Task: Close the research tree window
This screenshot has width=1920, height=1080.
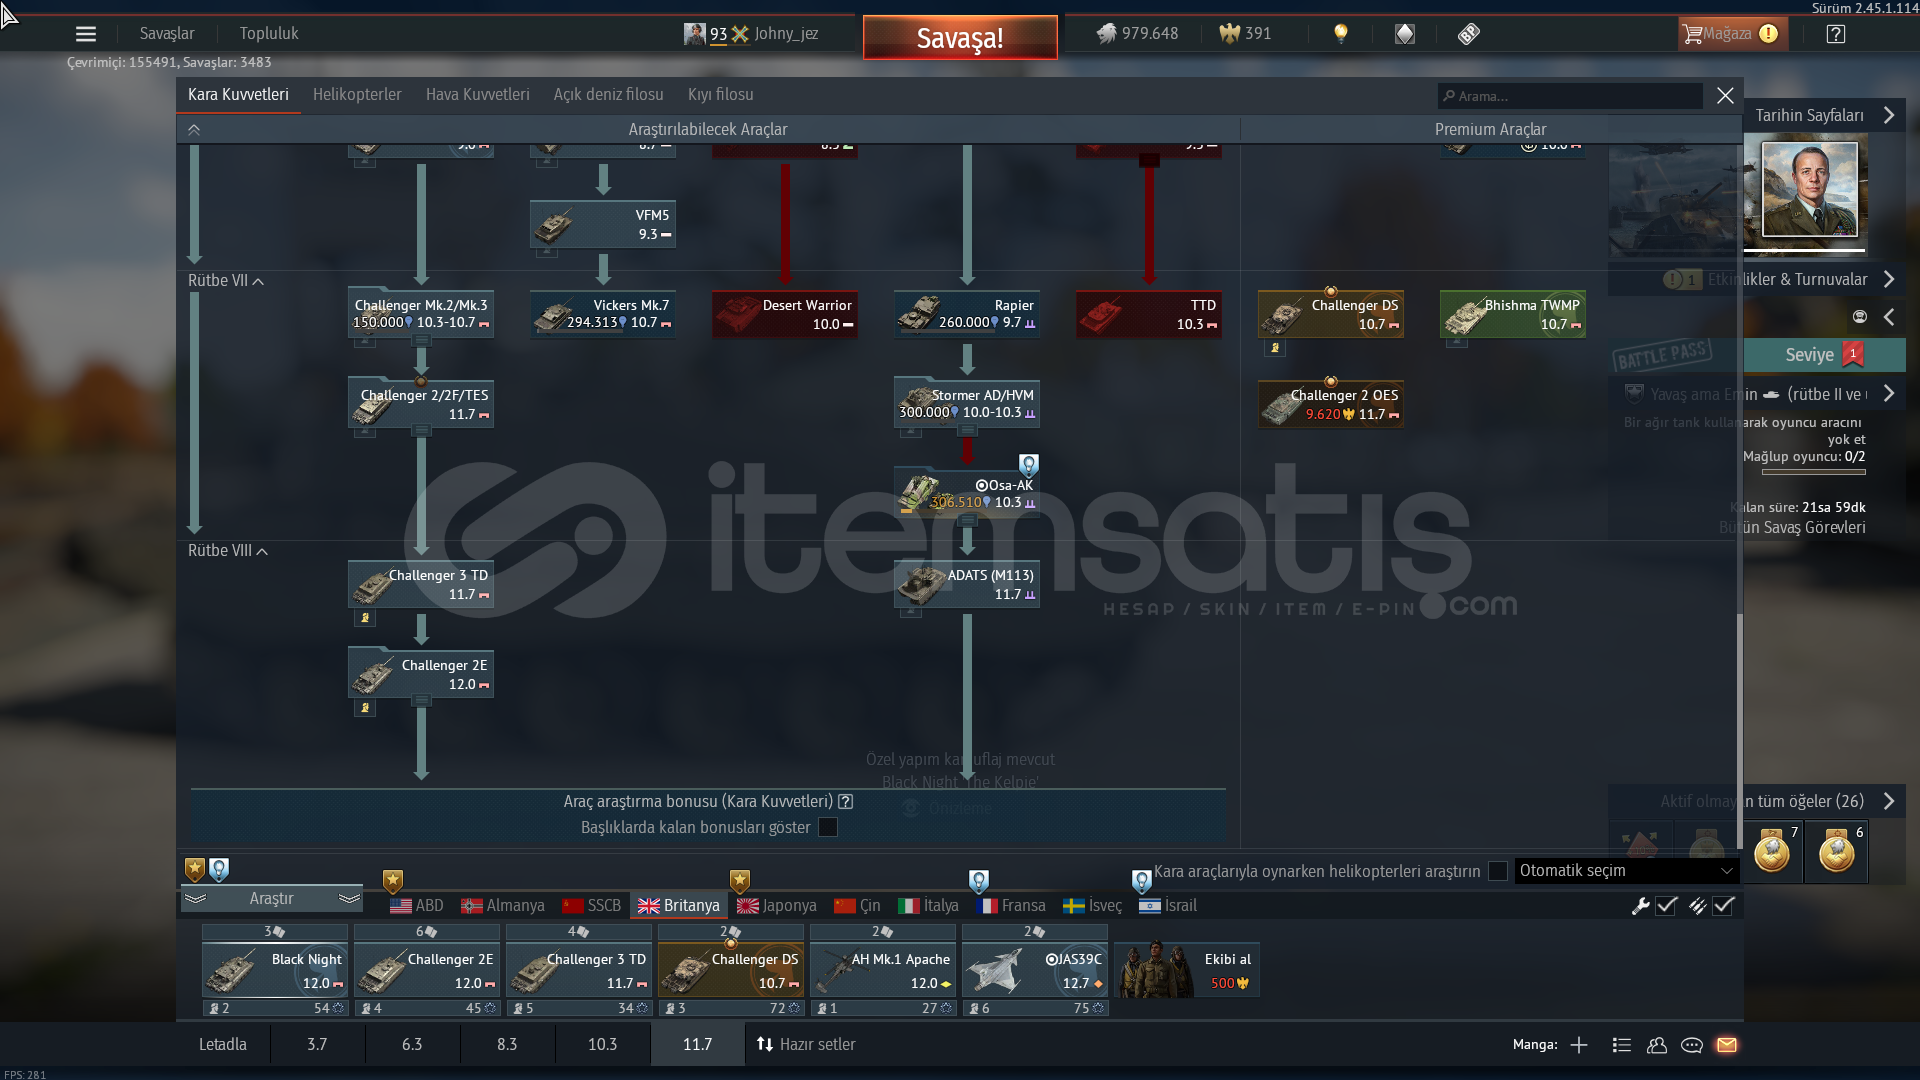Action: click(1725, 96)
